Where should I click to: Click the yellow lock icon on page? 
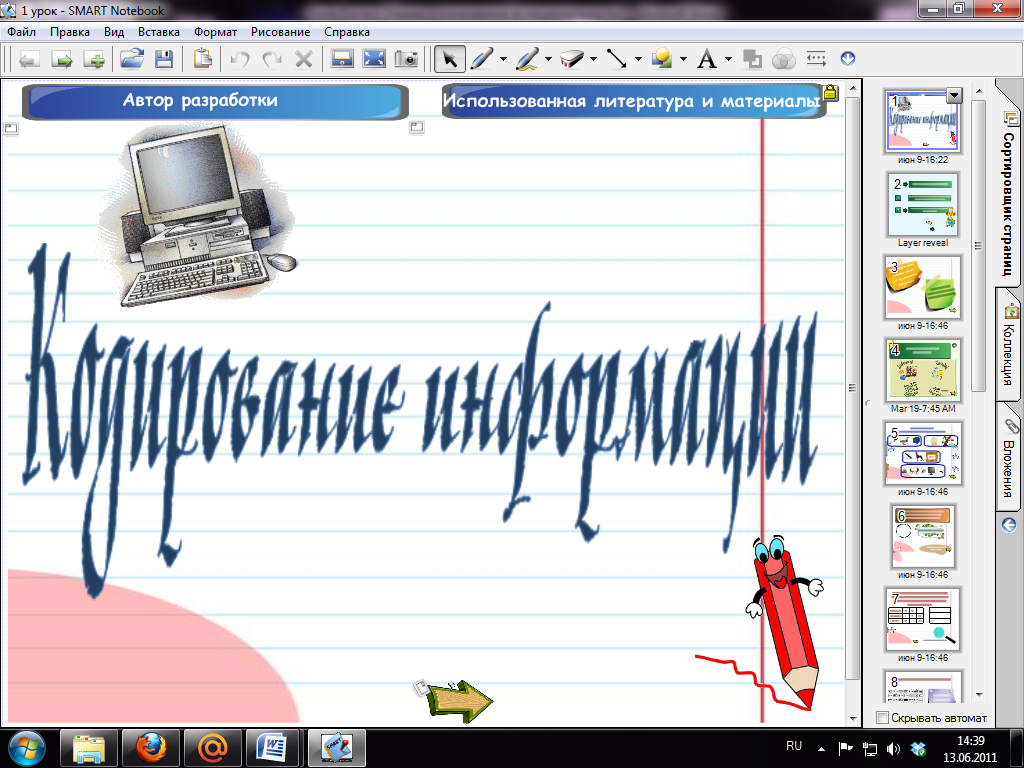click(830, 92)
